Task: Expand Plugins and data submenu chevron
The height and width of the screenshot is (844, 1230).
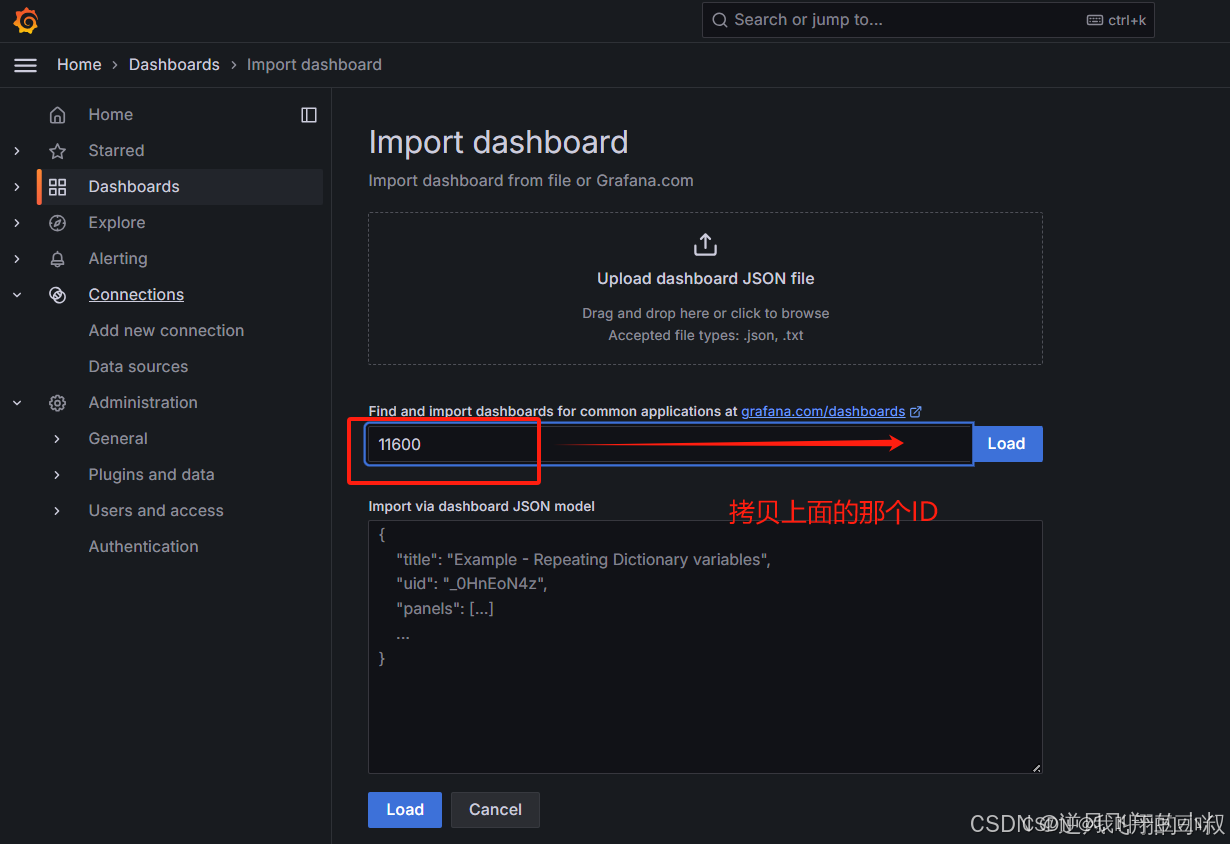Action: point(57,475)
